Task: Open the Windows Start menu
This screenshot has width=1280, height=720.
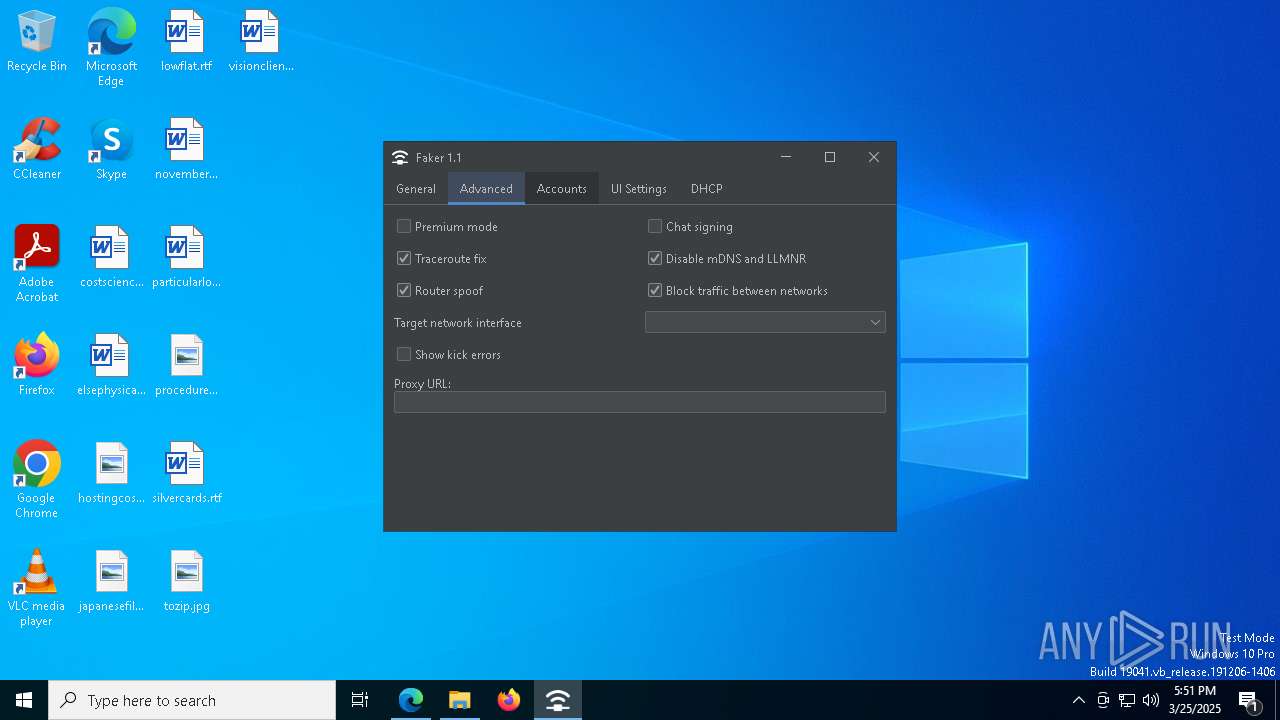Action: click(24, 700)
